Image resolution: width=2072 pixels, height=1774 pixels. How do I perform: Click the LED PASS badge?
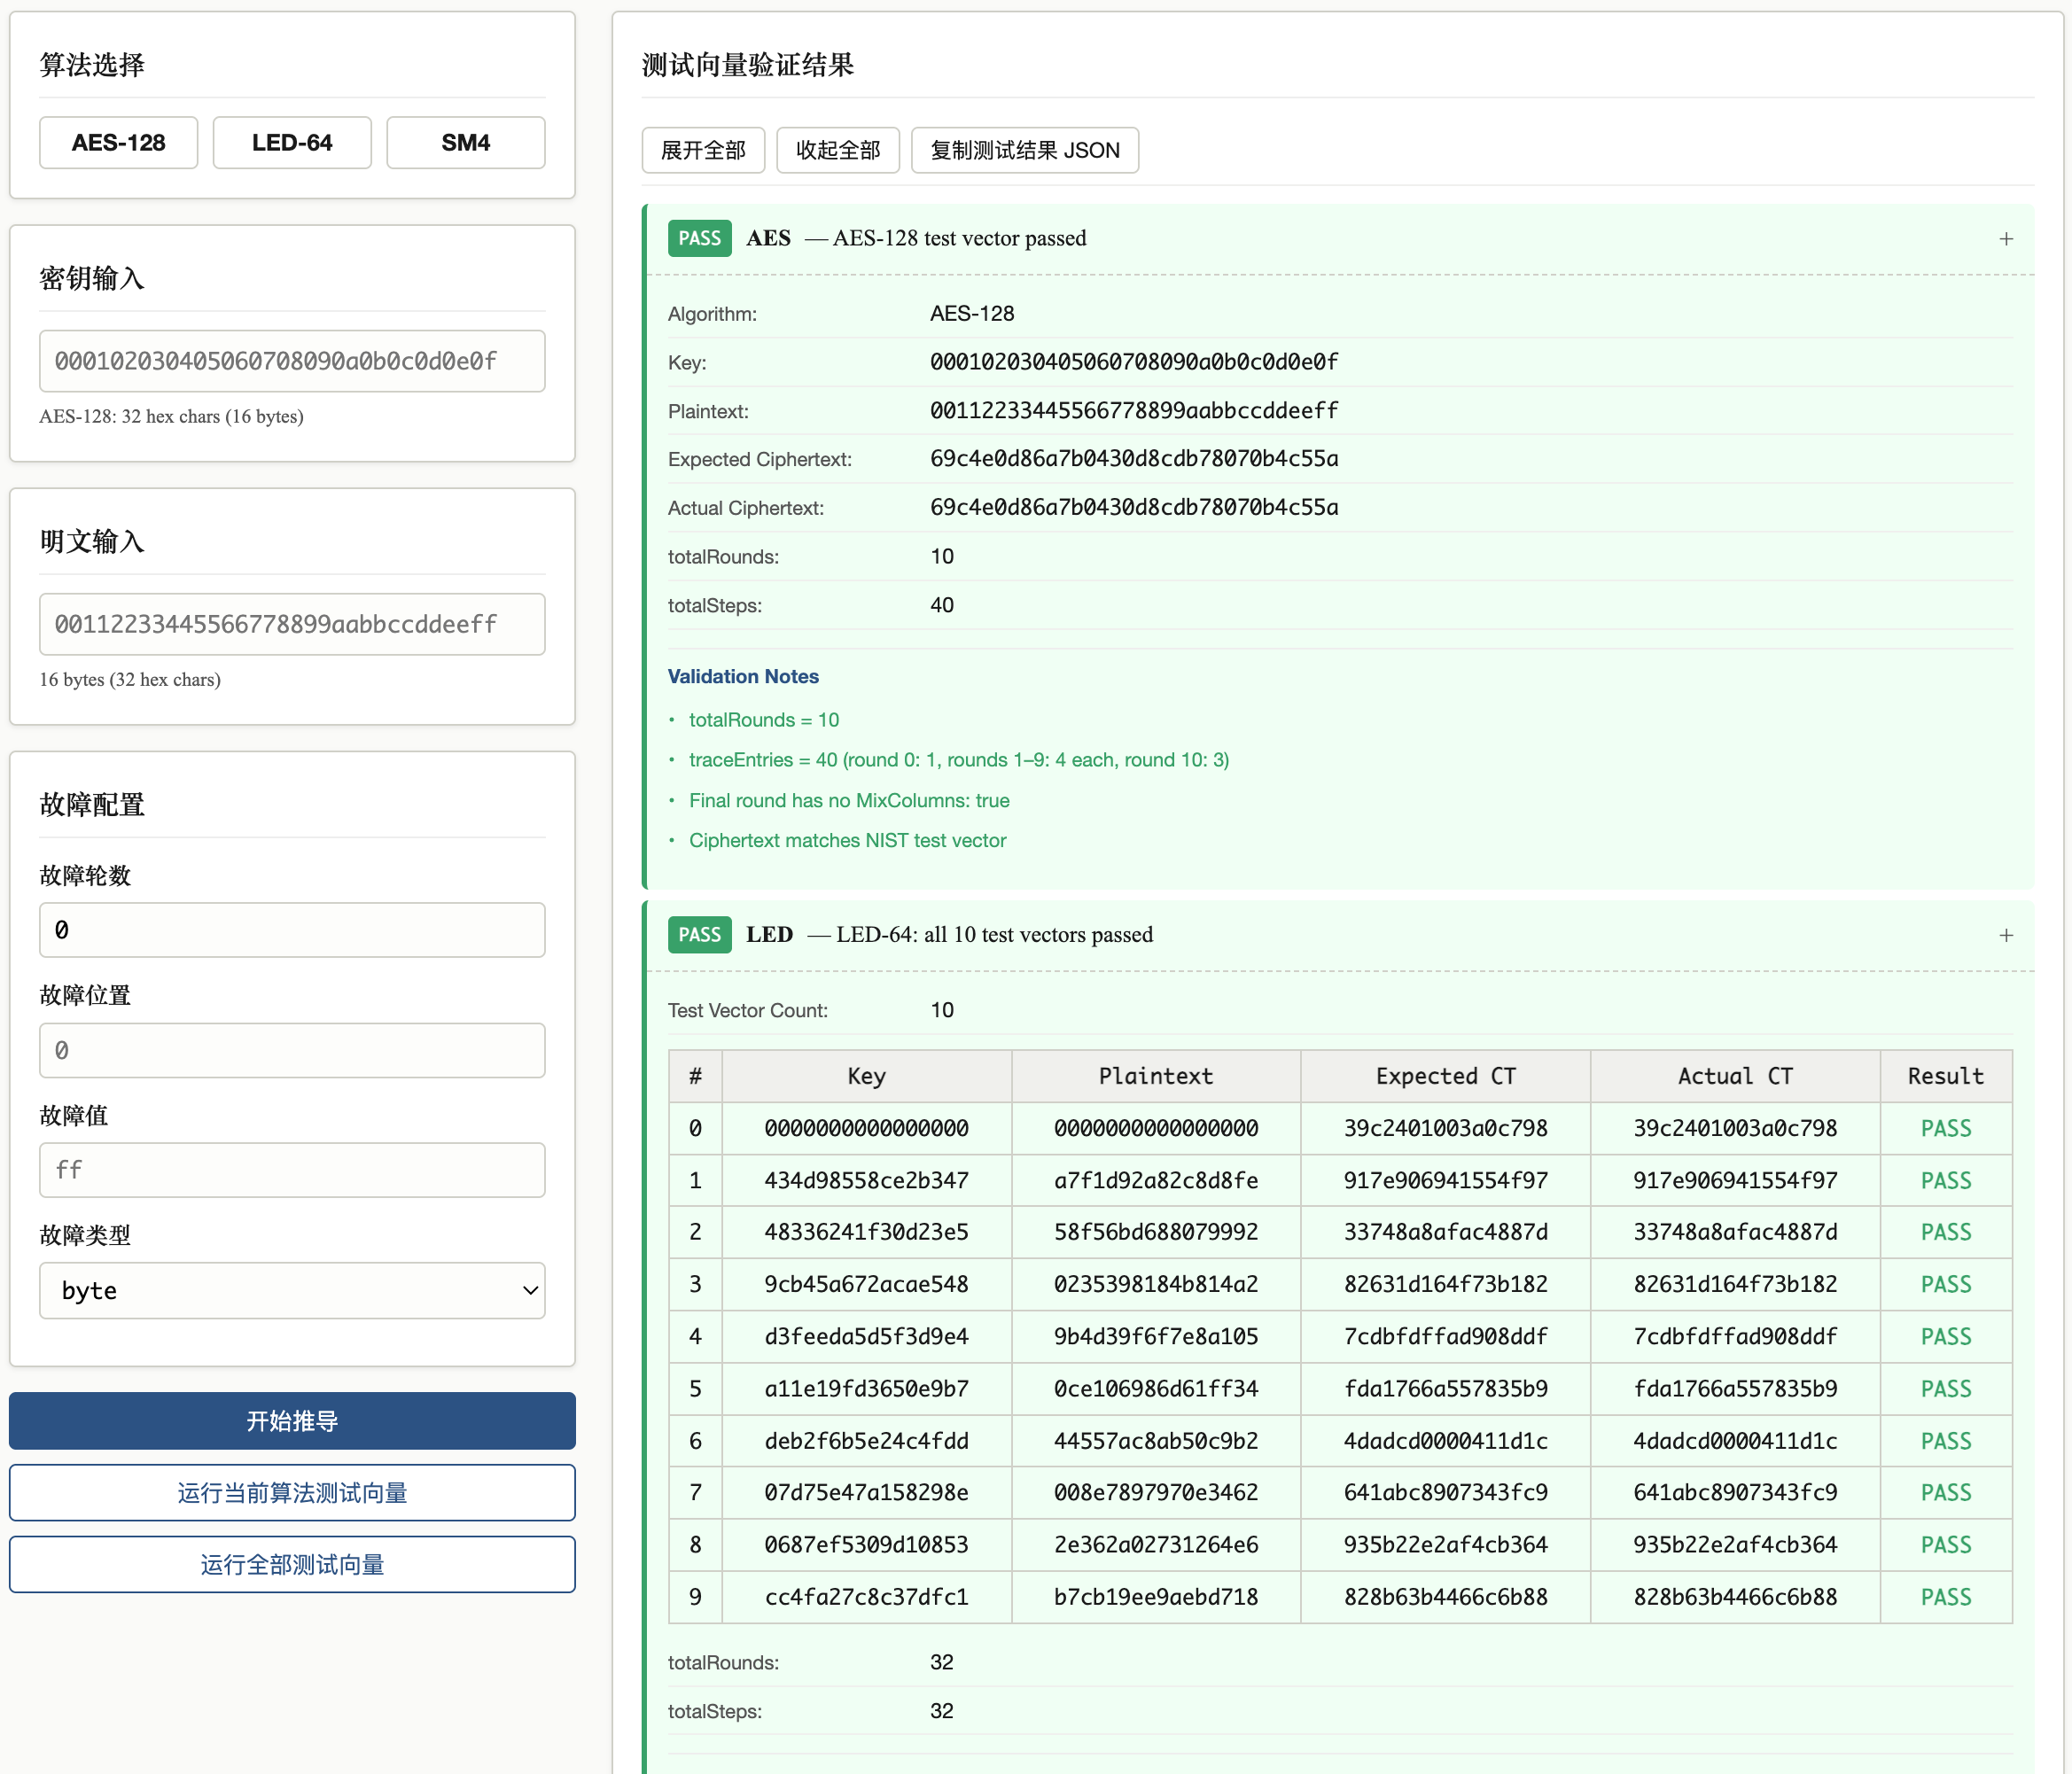699,935
